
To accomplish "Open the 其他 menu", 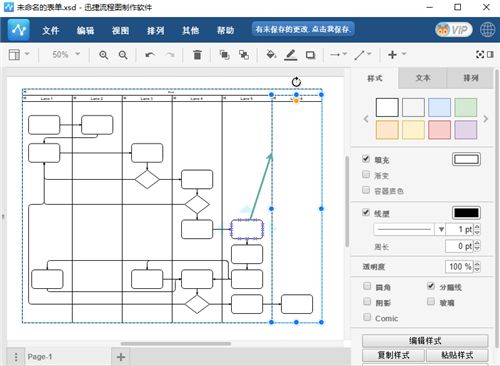I will [x=191, y=31].
